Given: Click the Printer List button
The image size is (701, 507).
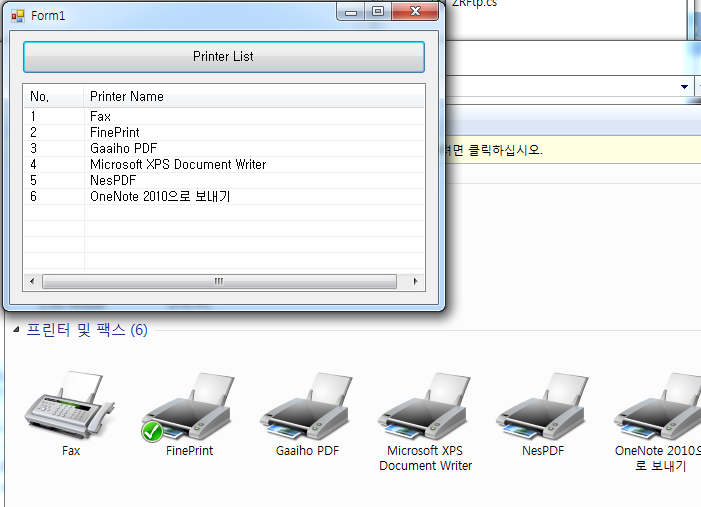Looking at the screenshot, I should [224, 57].
